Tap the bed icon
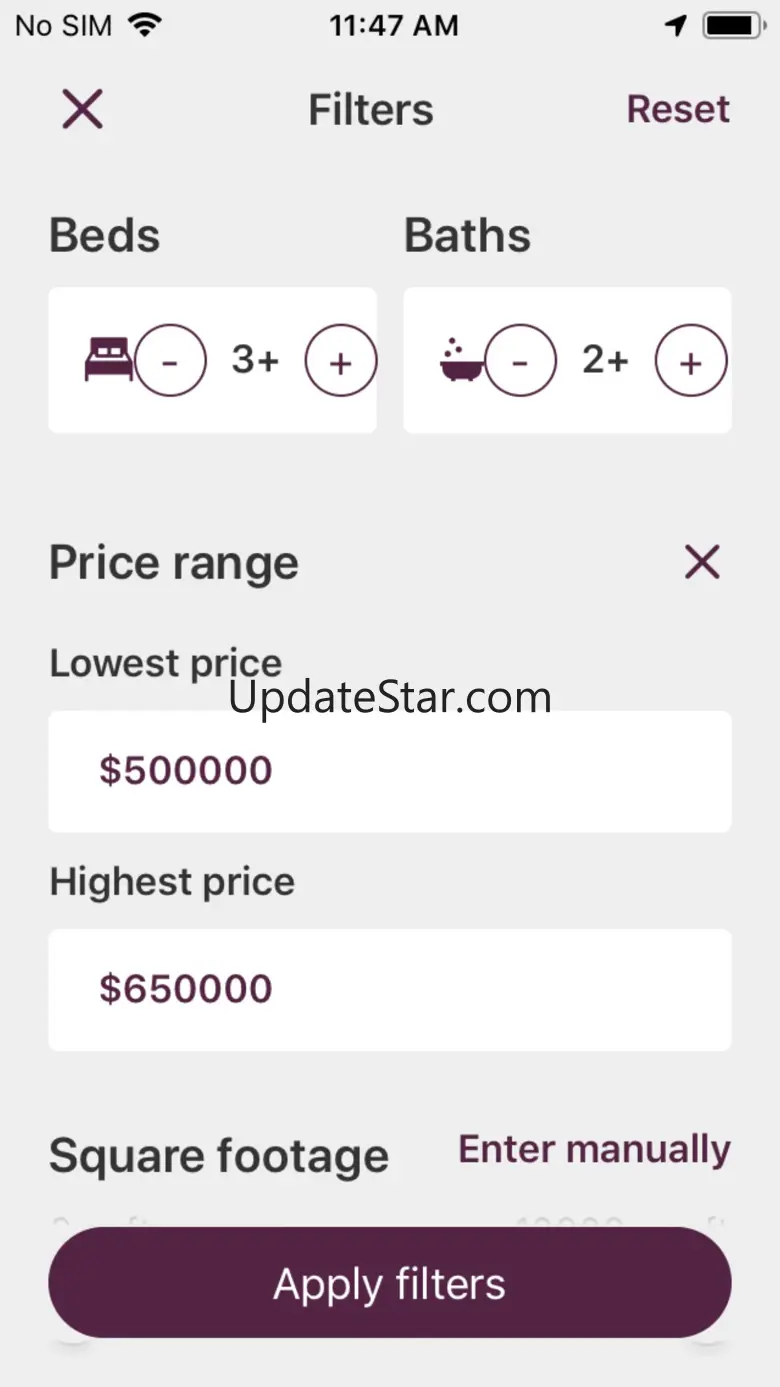 click(x=108, y=360)
